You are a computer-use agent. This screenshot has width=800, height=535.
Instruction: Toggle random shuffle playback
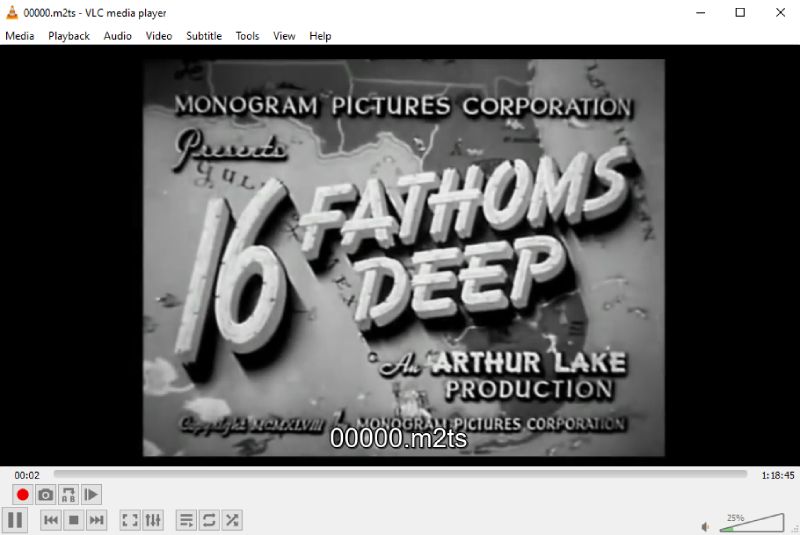pyautogui.click(x=232, y=520)
